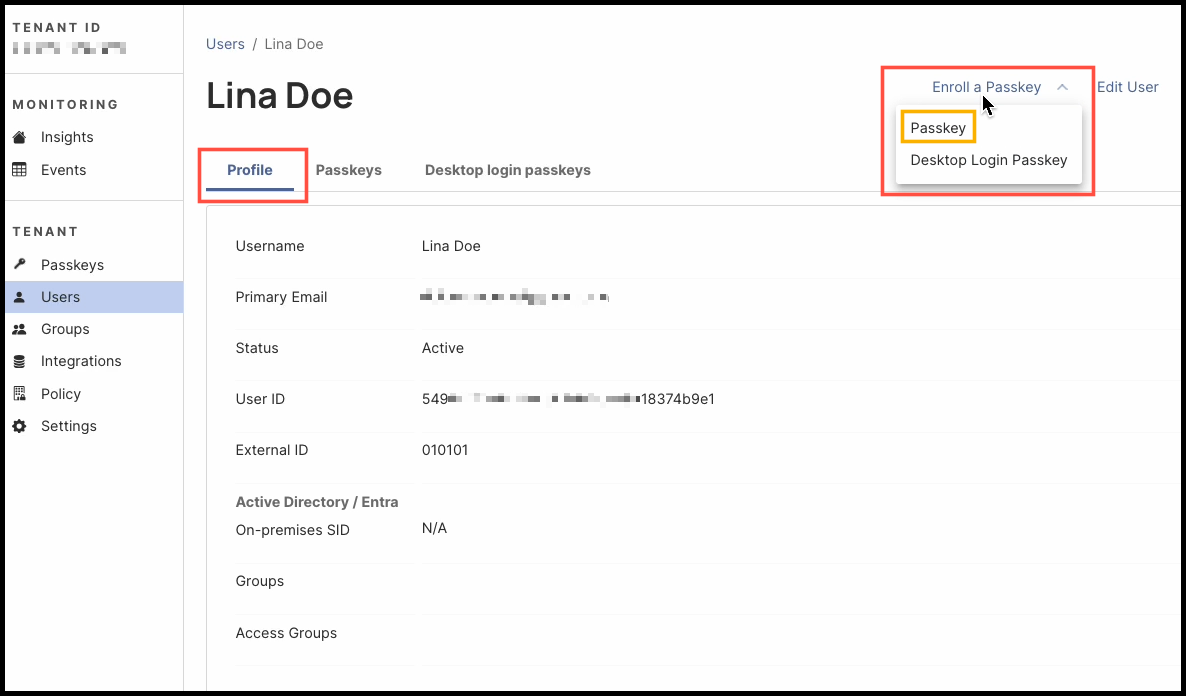Select Desktop Login Passkey menu option
This screenshot has width=1186, height=696.
[988, 160]
